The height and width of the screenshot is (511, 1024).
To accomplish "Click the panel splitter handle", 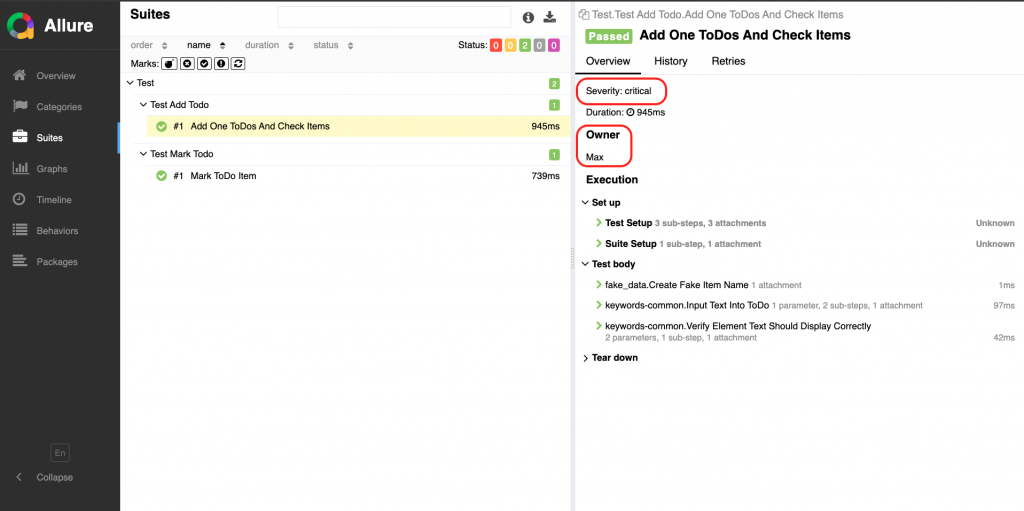I will pos(573,256).
